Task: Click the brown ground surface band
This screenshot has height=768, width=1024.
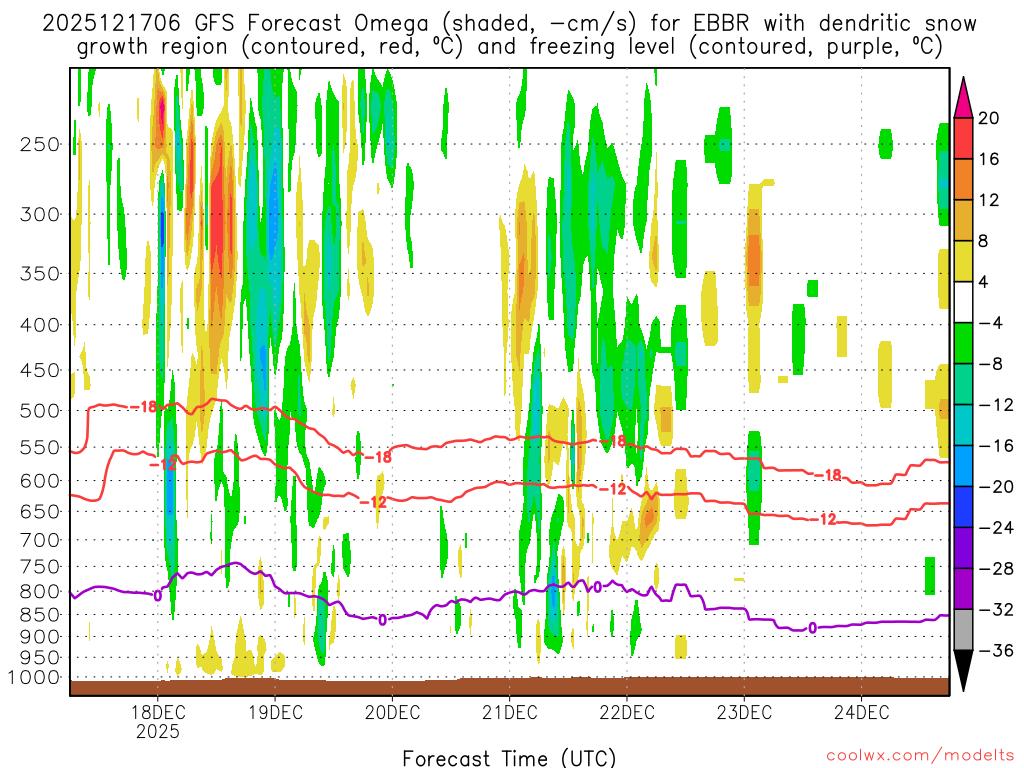Action: click(x=509, y=687)
